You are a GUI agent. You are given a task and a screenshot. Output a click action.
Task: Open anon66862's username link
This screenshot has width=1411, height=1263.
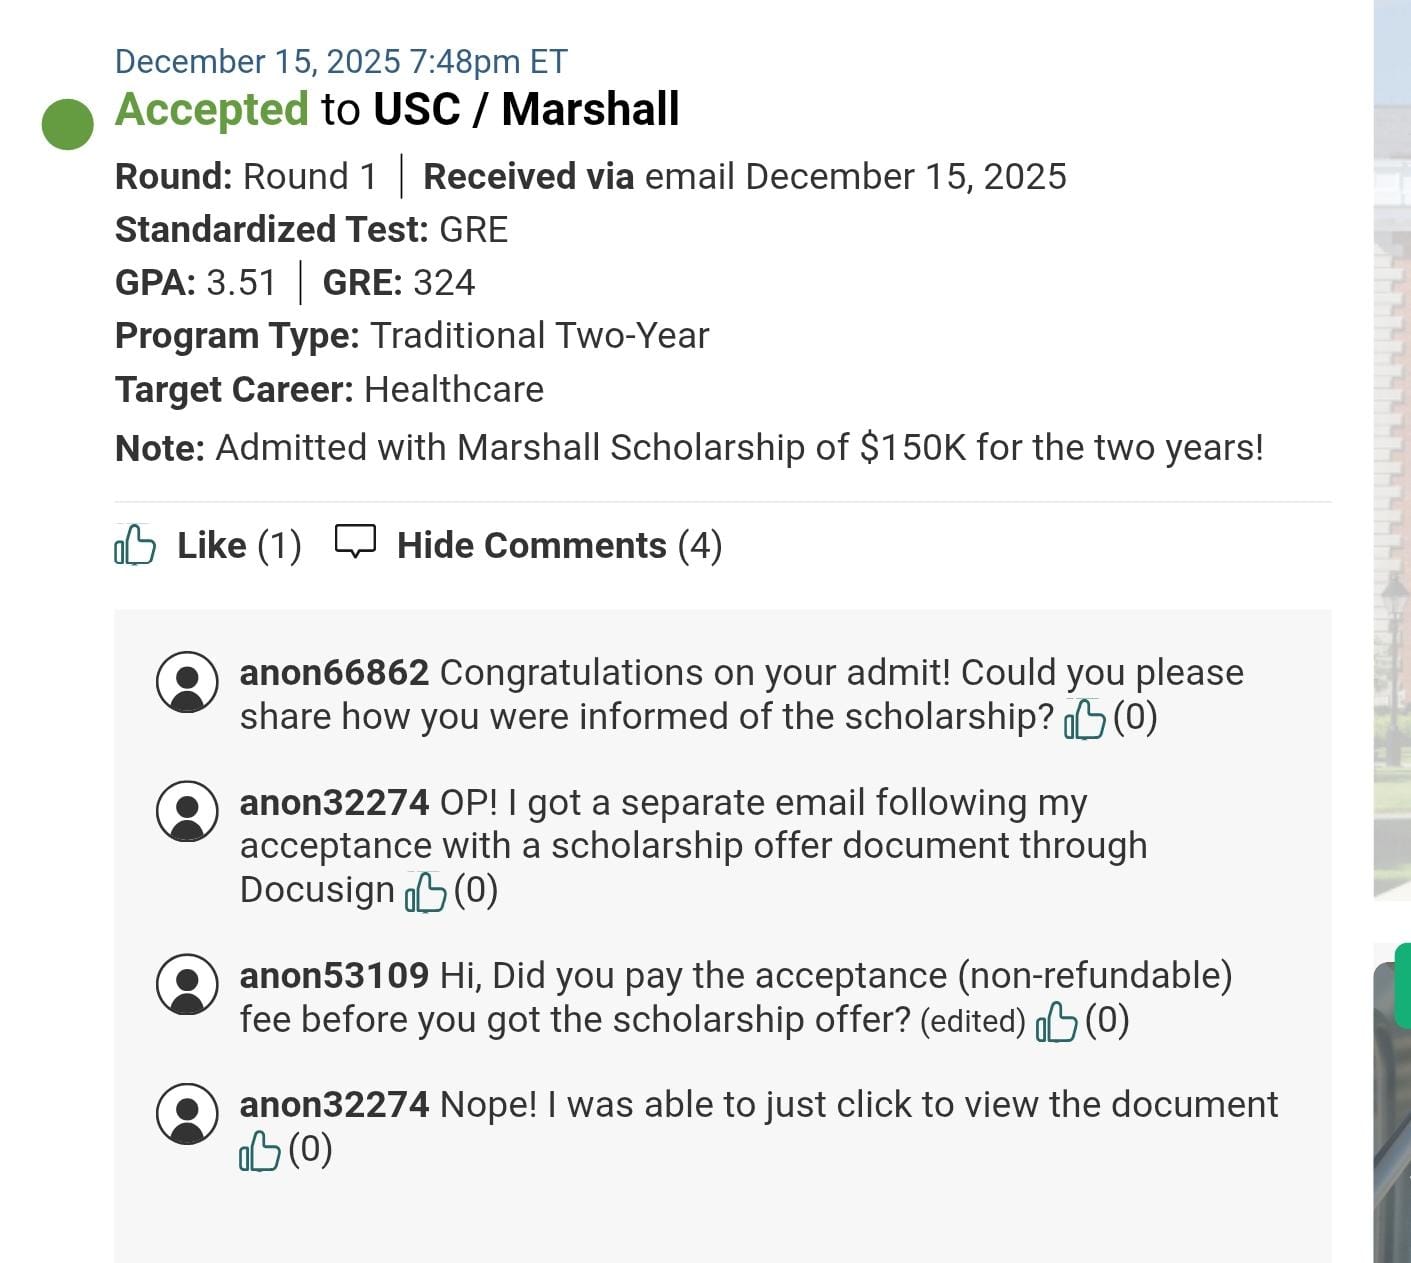coord(334,673)
